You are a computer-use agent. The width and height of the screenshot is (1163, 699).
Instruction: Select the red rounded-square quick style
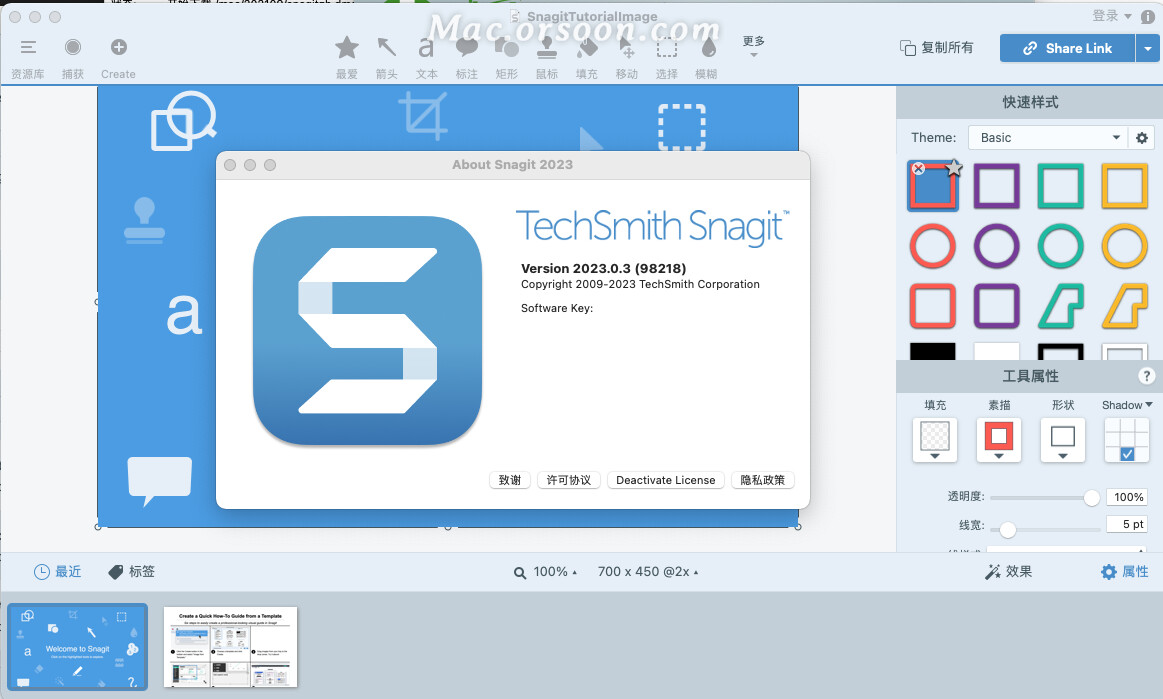[932, 306]
